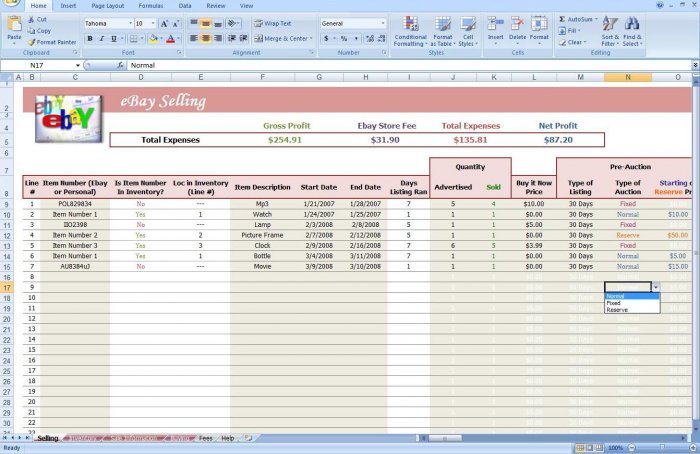Open the Tahoma font name dropdown

click(130, 24)
